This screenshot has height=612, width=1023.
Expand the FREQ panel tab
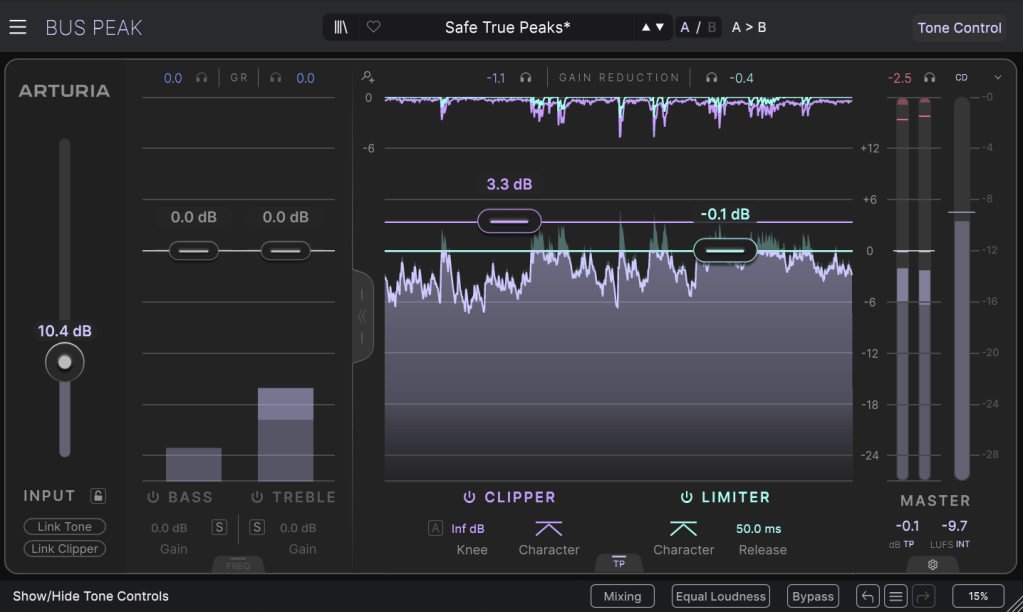(237, 565)
